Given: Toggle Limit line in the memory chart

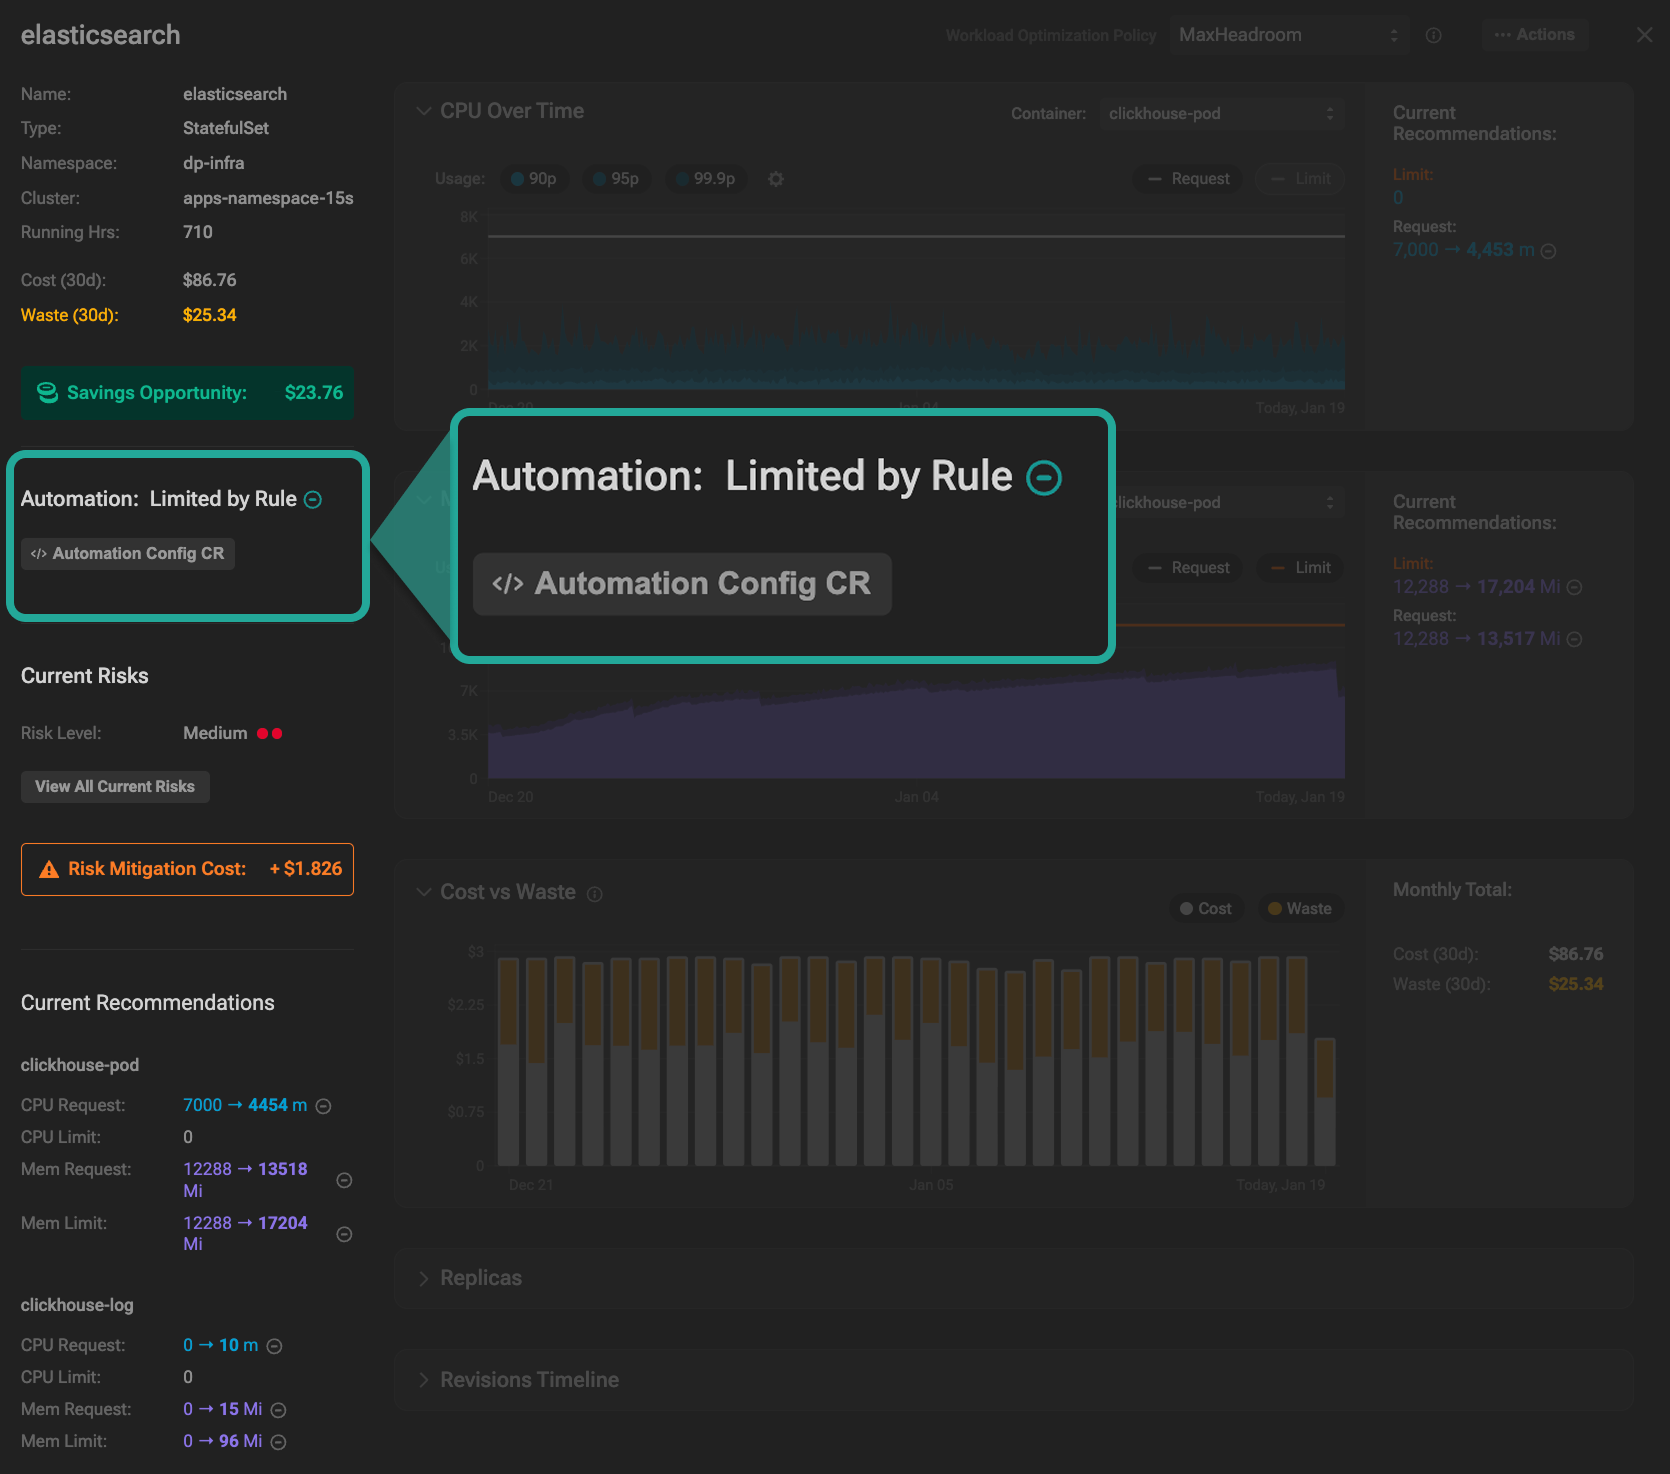Looking at the screenshot, I should [1300, 568].
